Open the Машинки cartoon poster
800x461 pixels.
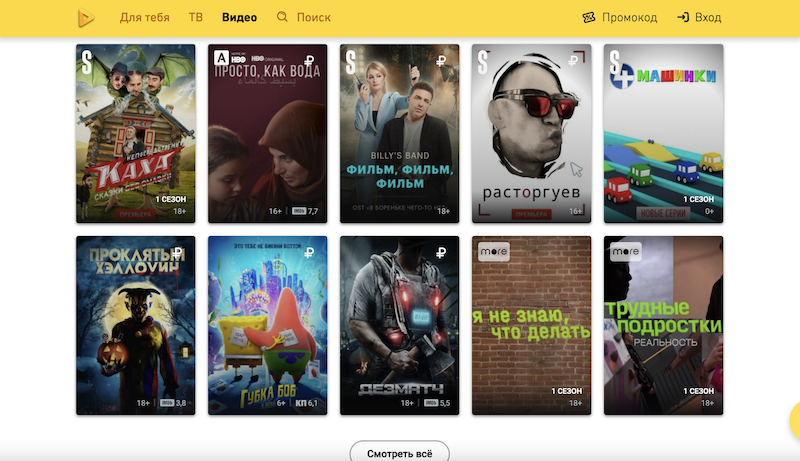[x=663, y=134]
